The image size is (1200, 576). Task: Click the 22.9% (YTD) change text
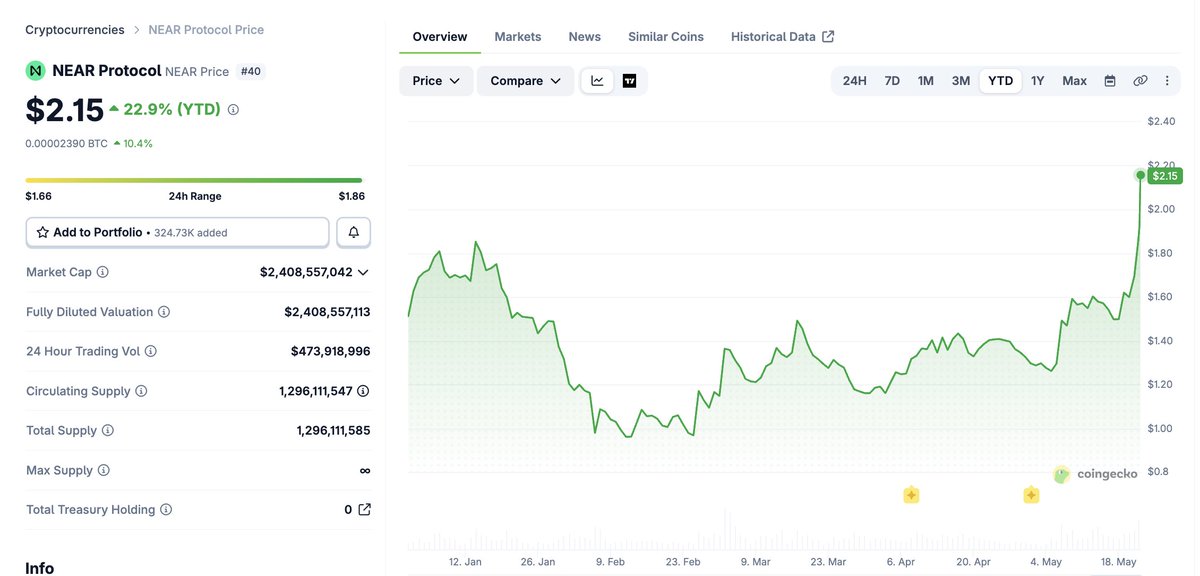coord(172,110)
